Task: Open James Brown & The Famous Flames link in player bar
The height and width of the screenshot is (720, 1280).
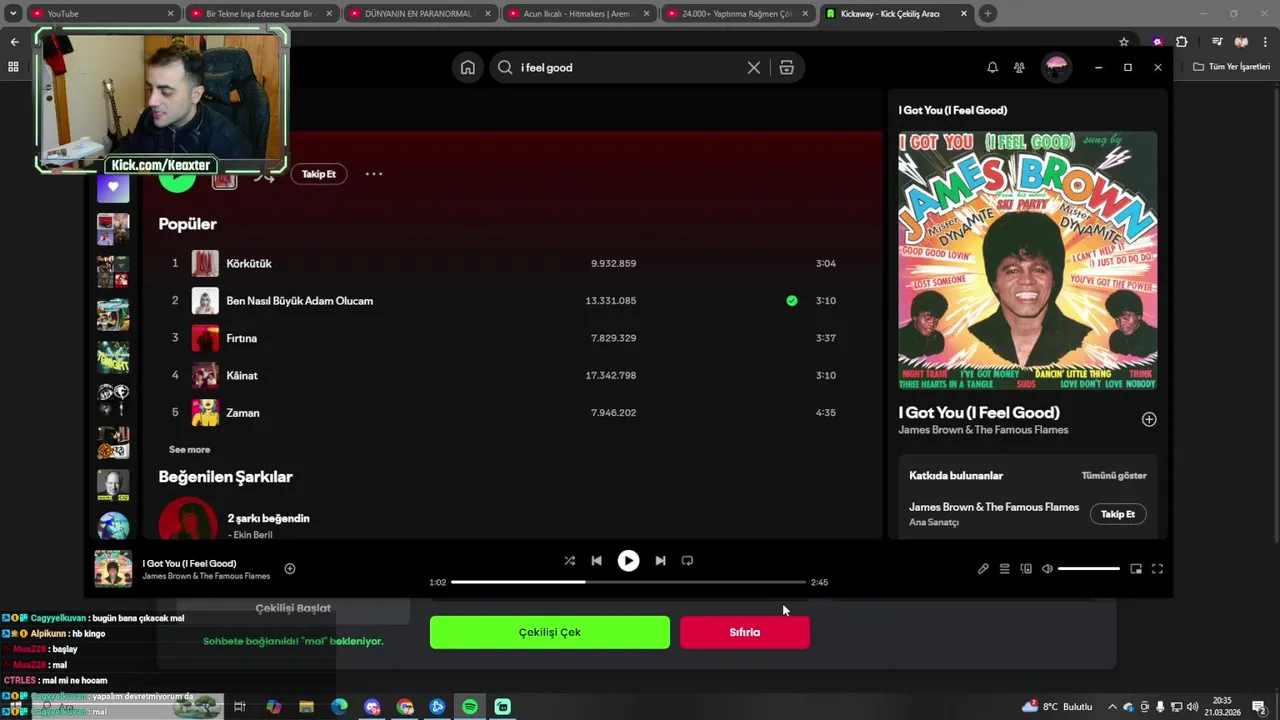Action: 206,577
